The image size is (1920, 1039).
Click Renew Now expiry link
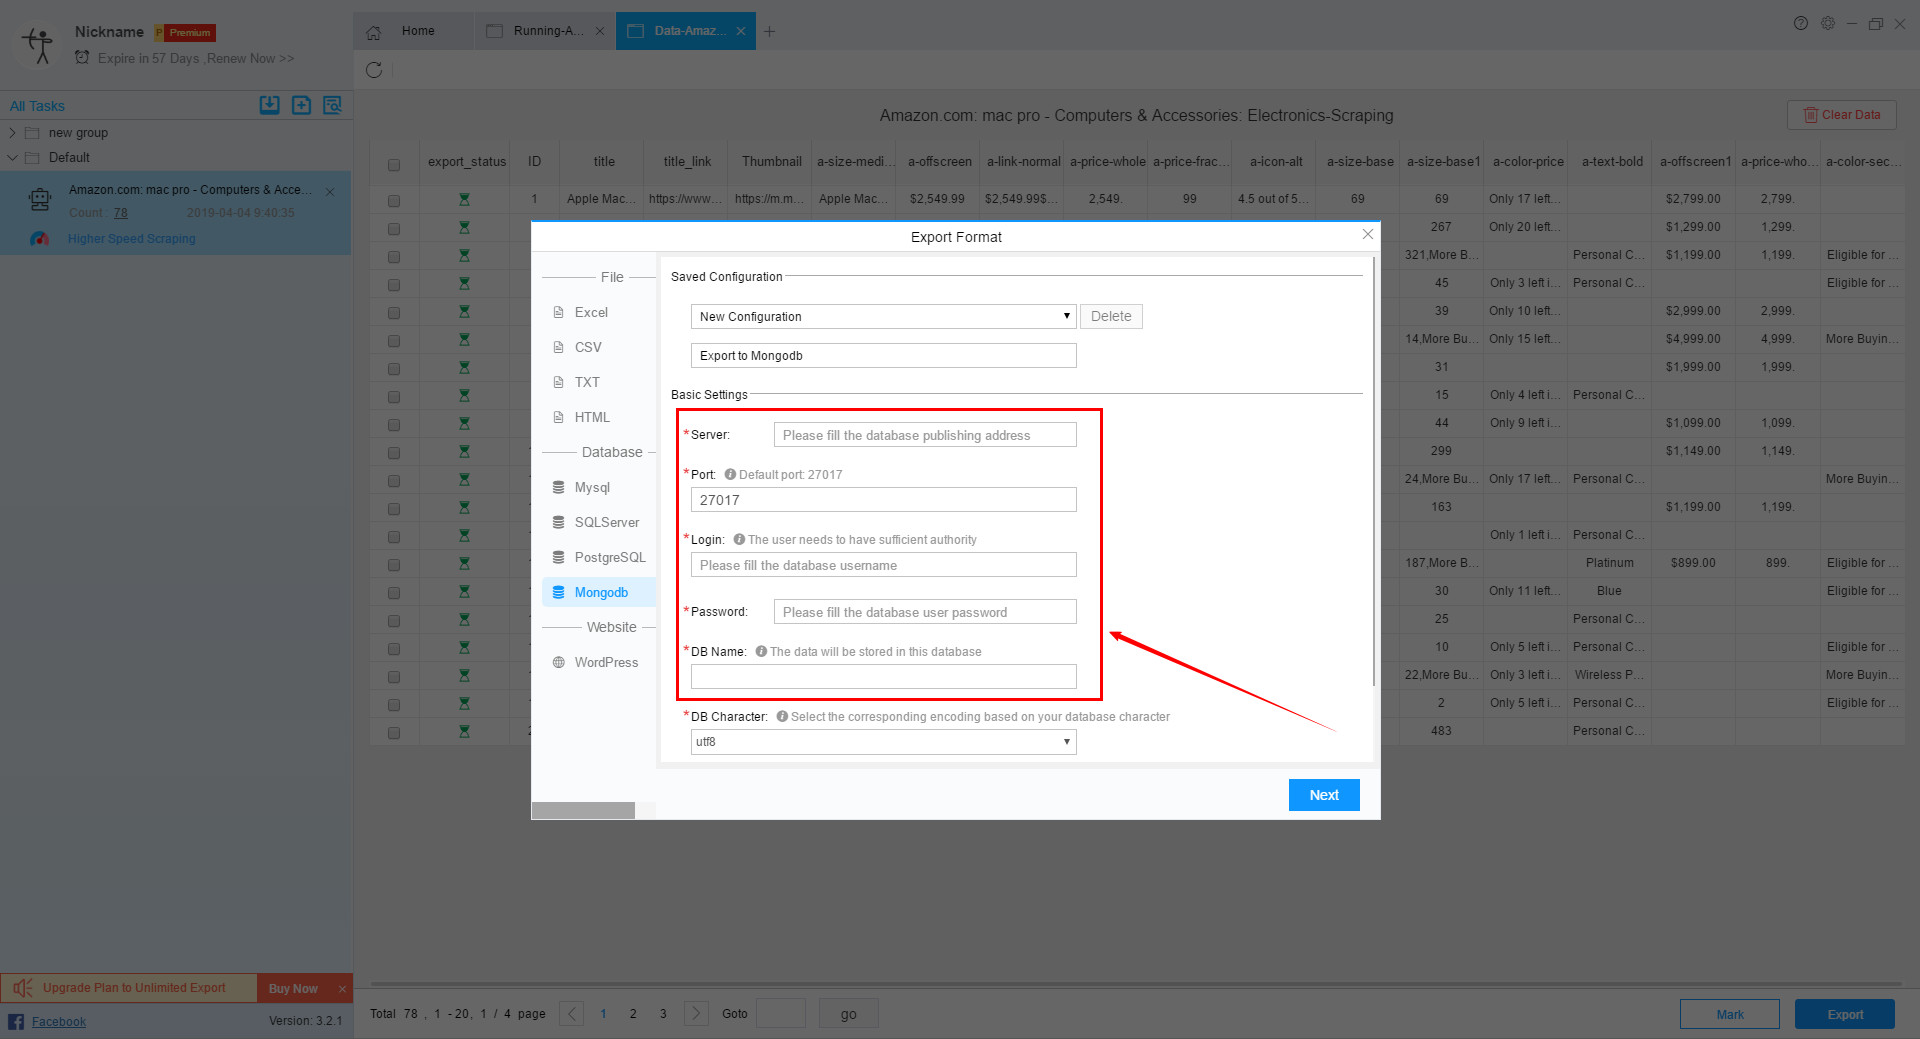250,59
